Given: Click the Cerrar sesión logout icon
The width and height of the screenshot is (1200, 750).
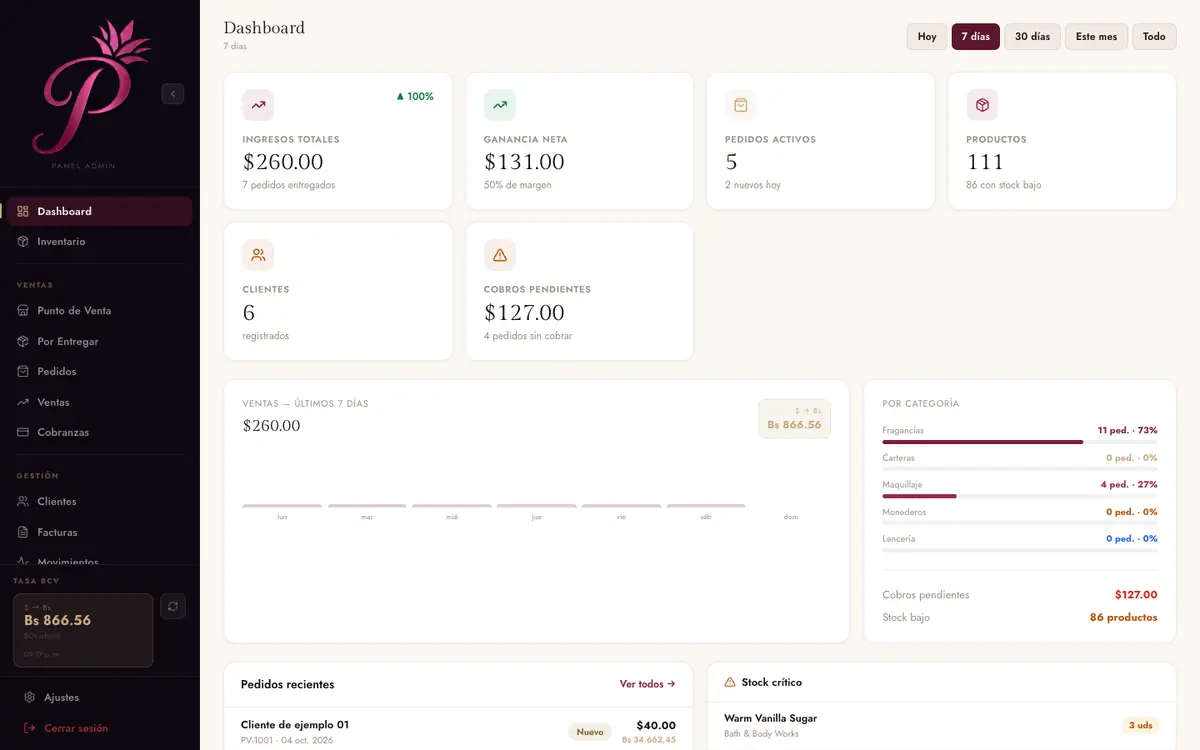Looking at the screenshot, I should tap(30, 728).
